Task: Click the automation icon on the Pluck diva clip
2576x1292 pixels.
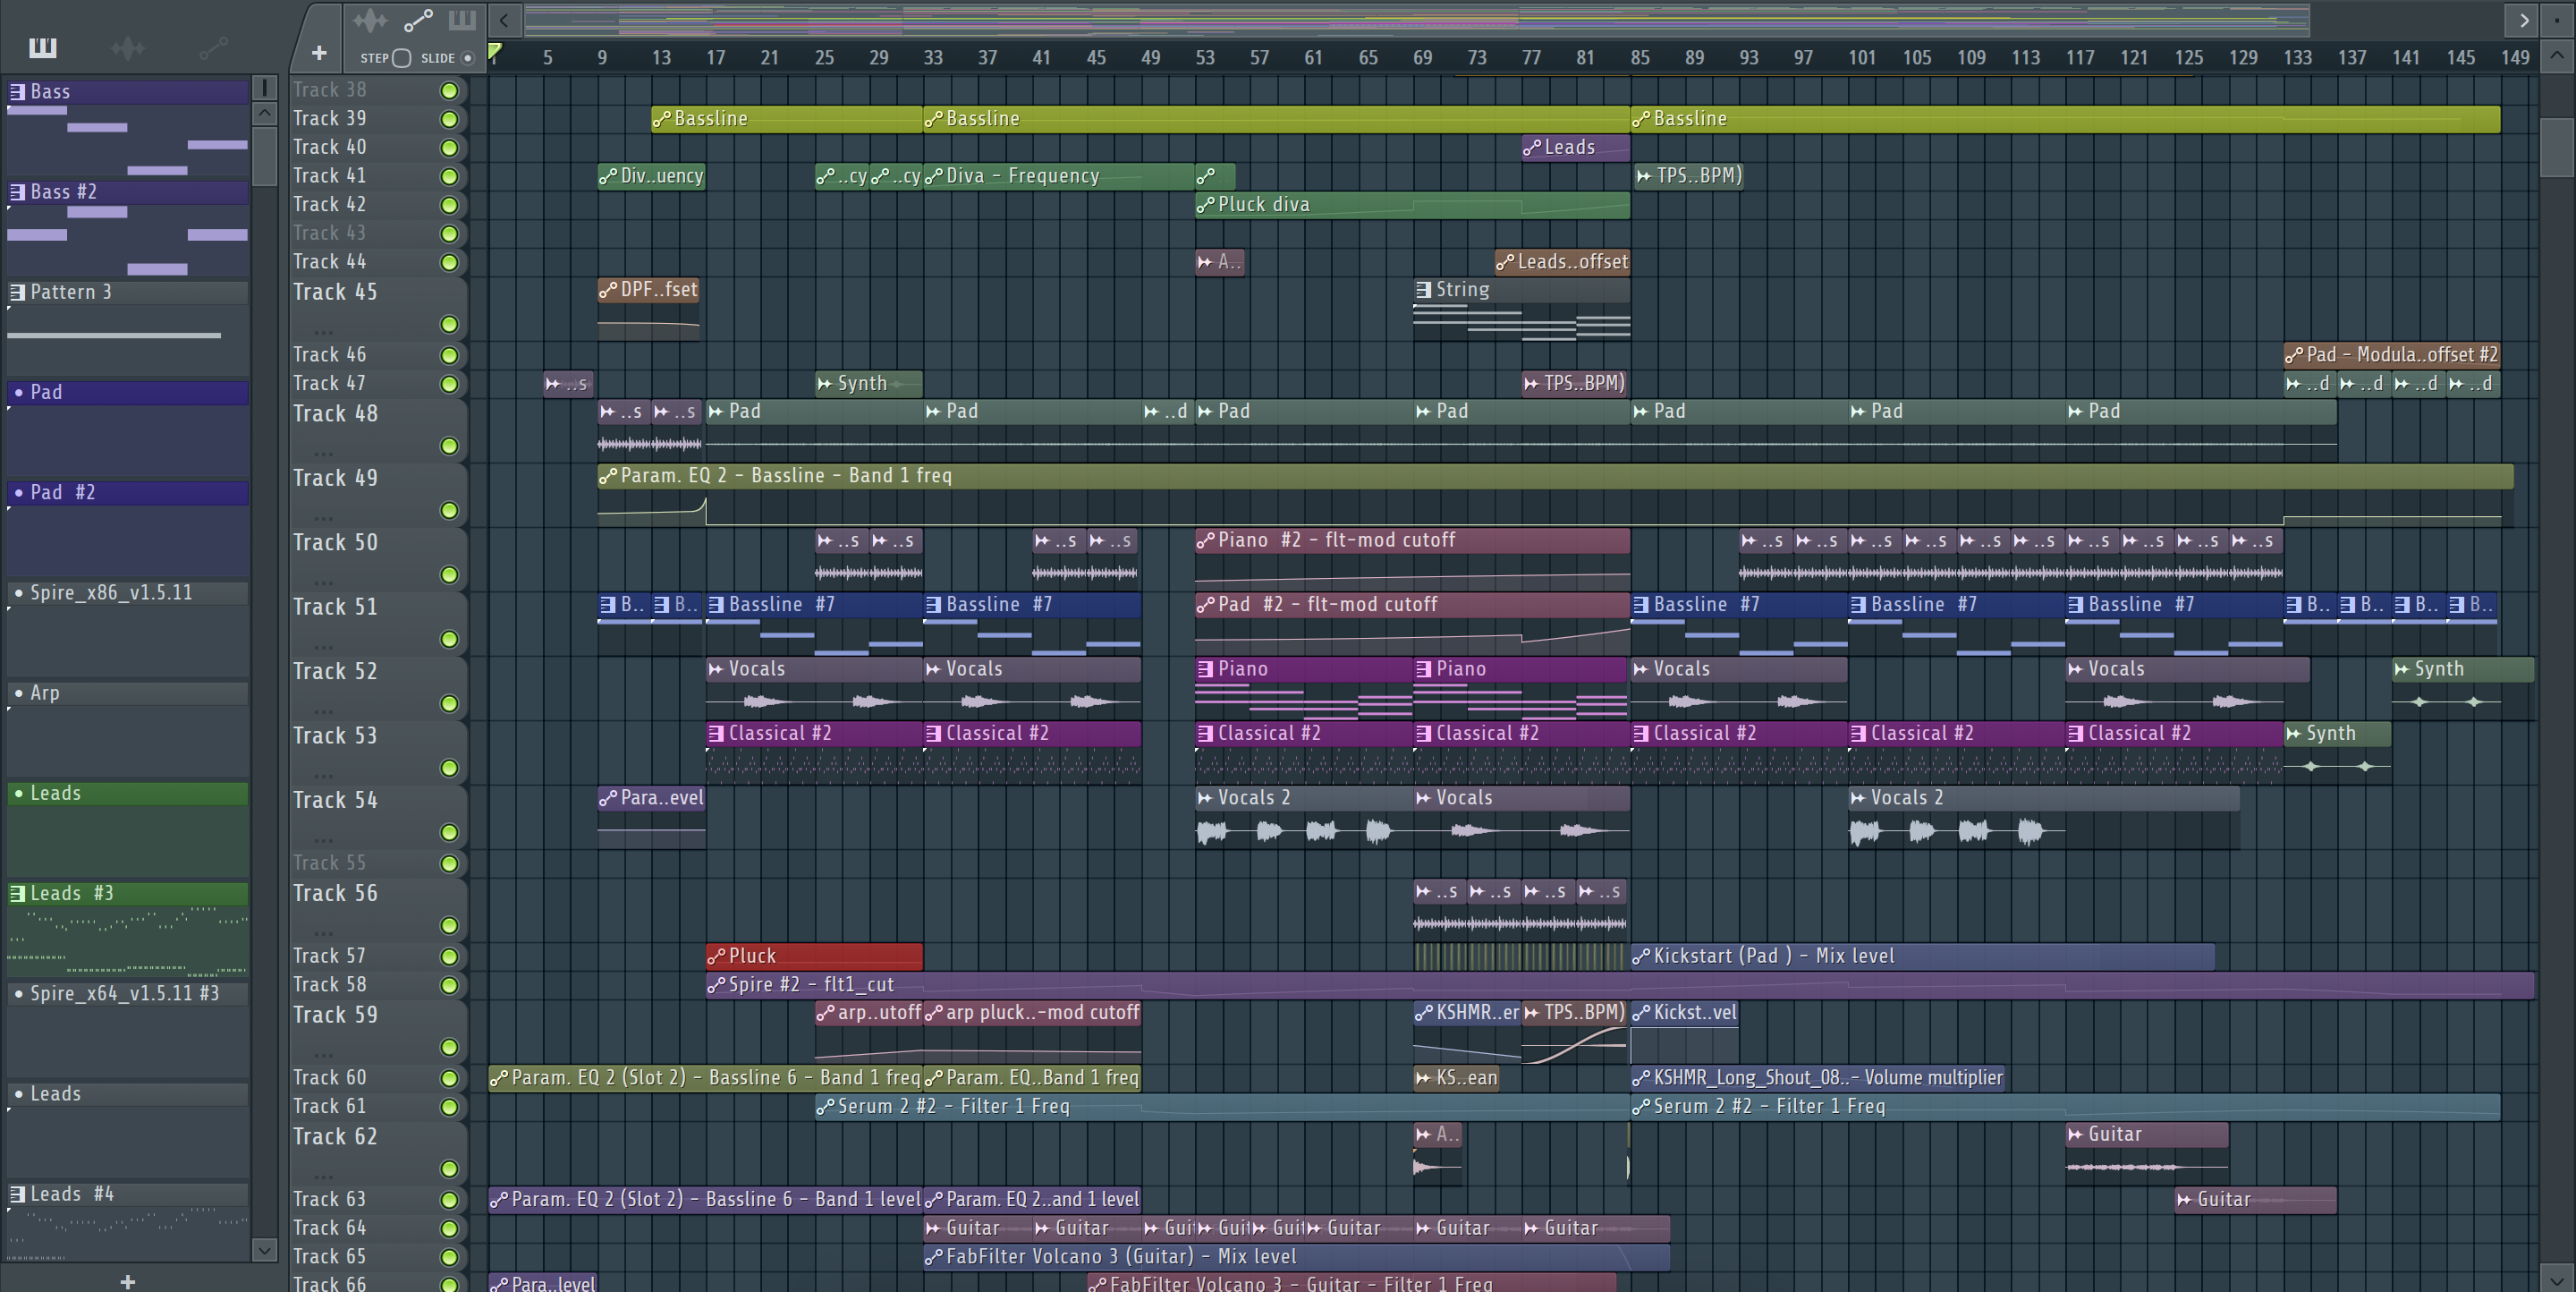Action: (1206, 205)
